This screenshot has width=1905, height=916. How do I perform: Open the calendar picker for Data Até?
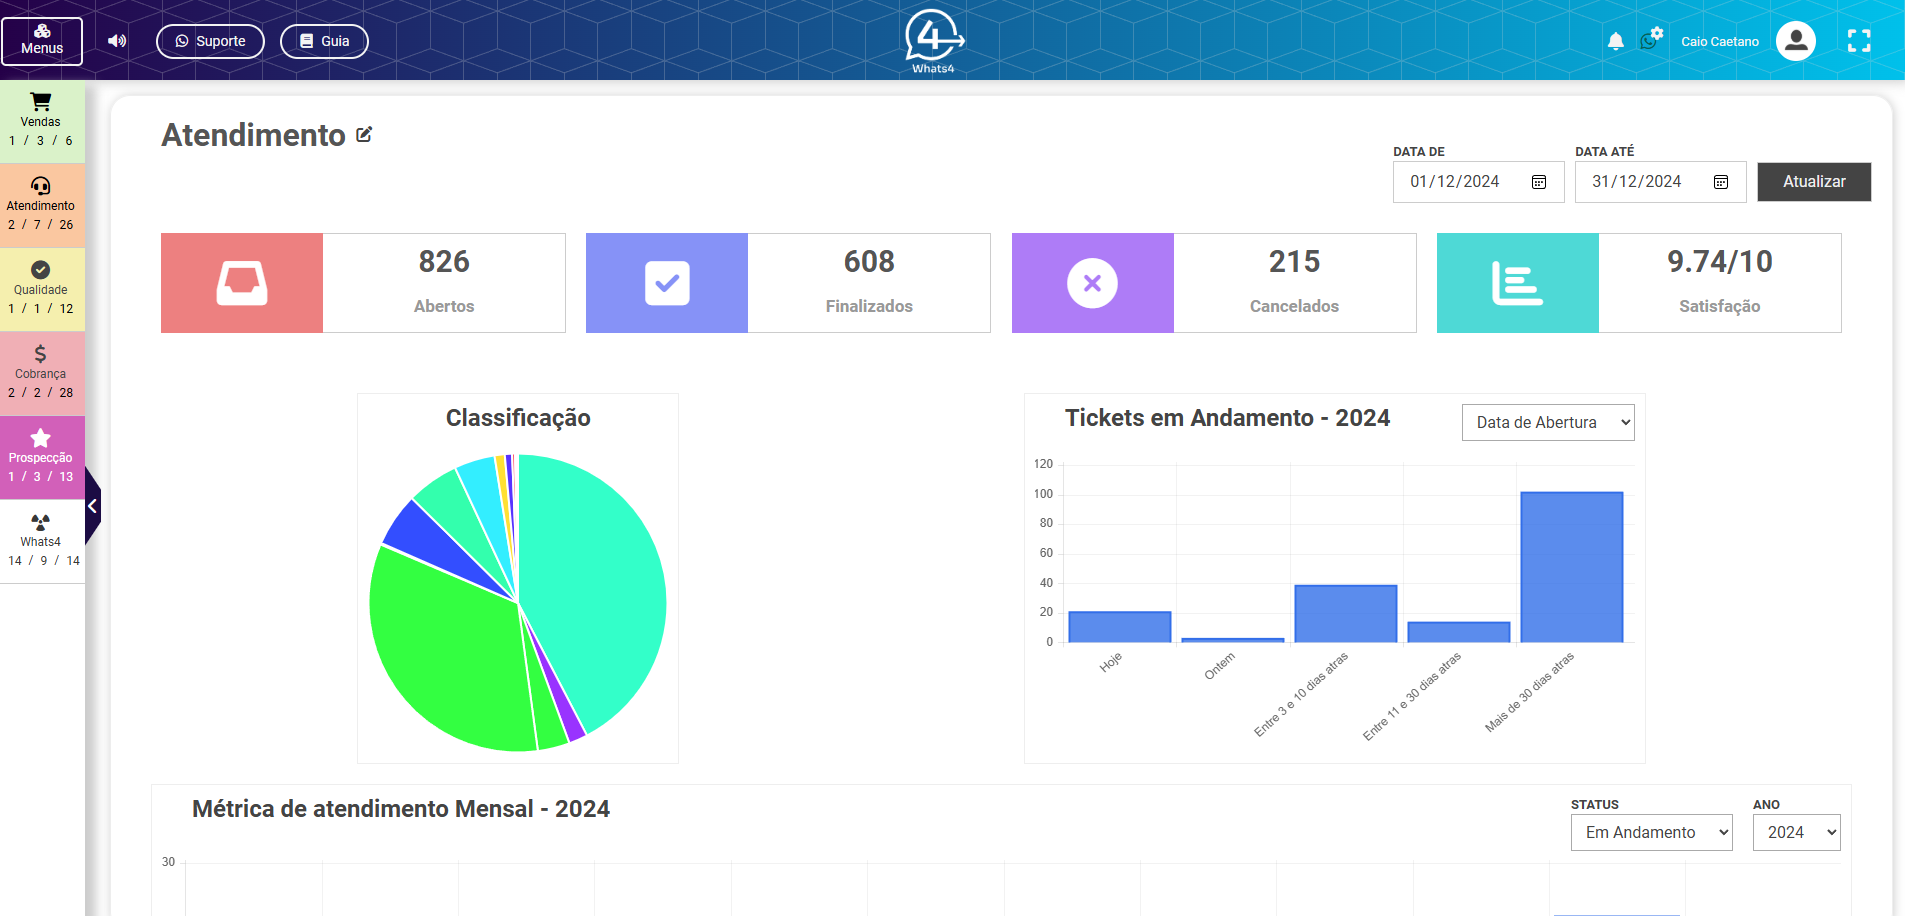1721,182
